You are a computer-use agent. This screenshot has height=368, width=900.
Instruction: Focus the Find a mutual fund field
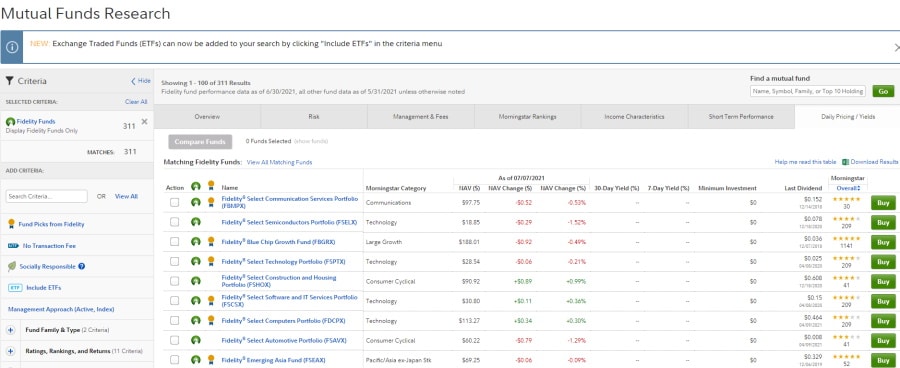[x=808, y=91]
